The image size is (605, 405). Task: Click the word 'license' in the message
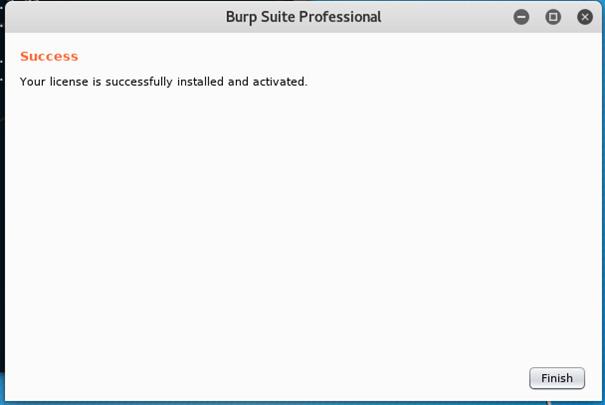(69, 81)
